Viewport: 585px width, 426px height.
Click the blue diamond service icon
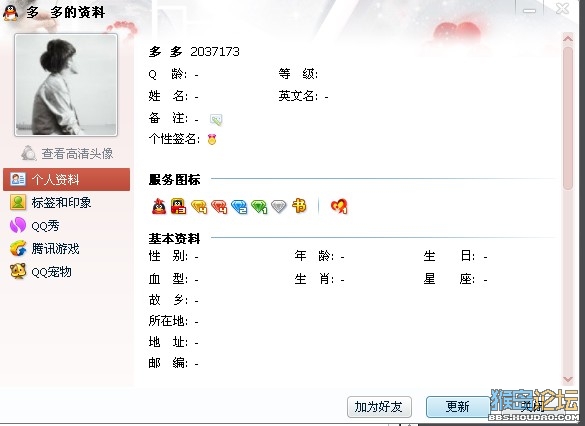coord(239,206)
